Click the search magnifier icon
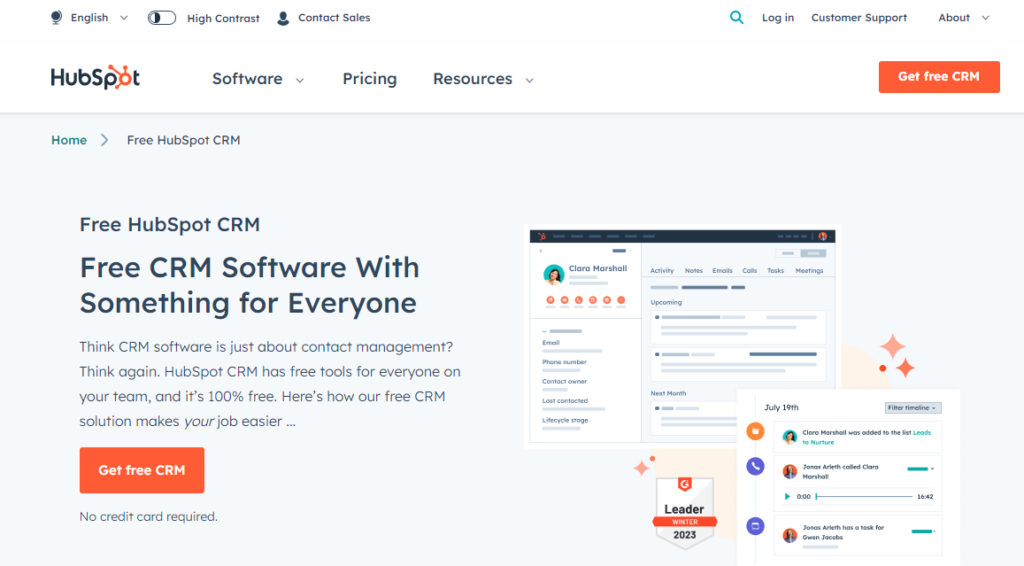 [x=737, y=18]
